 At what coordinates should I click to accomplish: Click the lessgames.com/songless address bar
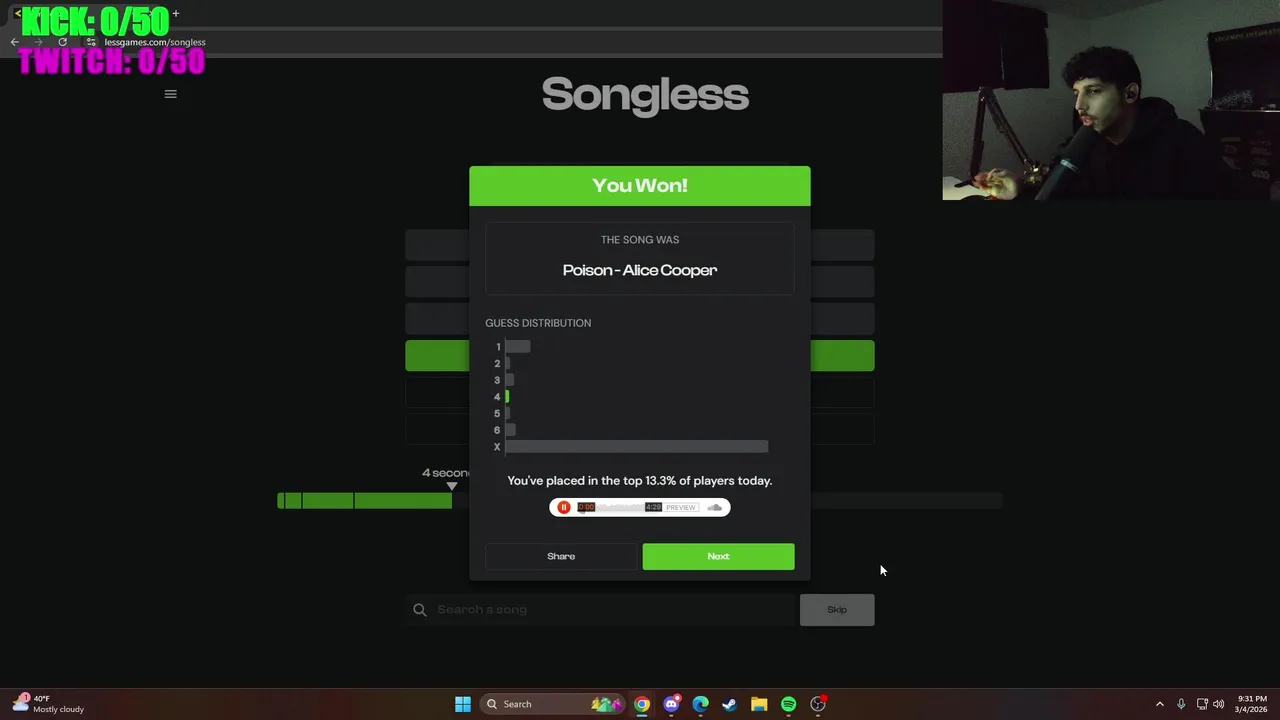(x=155, y=42)
